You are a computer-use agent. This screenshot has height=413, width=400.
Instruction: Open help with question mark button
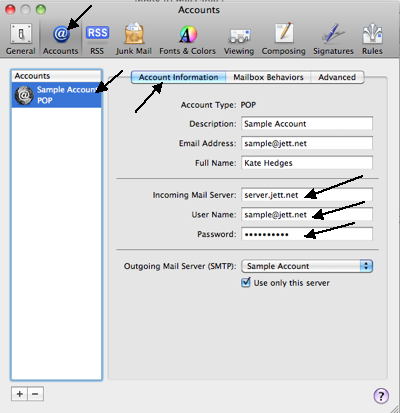(381, 396)
